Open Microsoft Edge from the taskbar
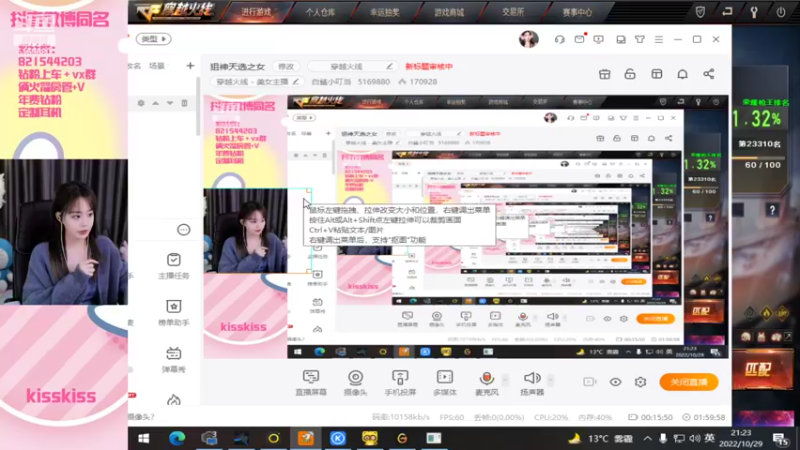The height and width of the screenshot is (450, 800). pyautogui.click(x=177, y=438)
